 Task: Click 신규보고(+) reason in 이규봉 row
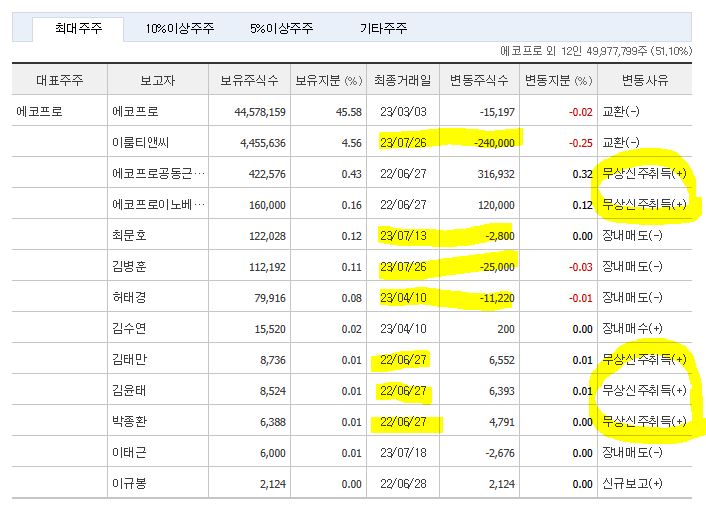click(x=632, y=483)
